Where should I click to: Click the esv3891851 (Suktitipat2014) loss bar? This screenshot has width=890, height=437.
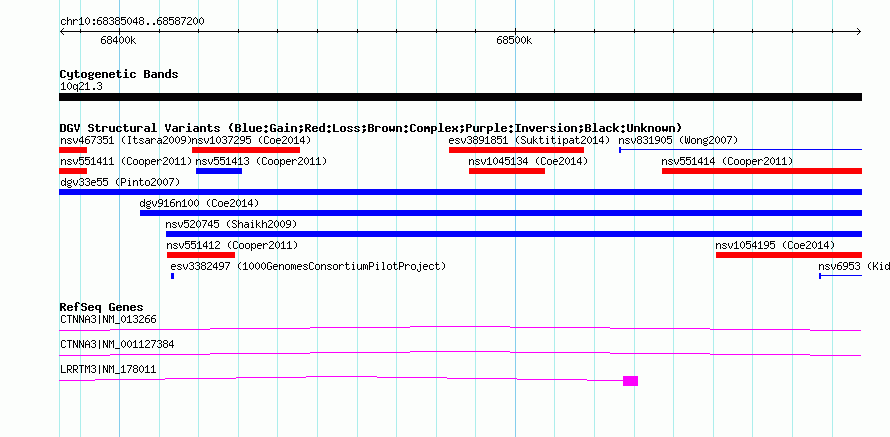pyautogui.click(x=516, y=150)
